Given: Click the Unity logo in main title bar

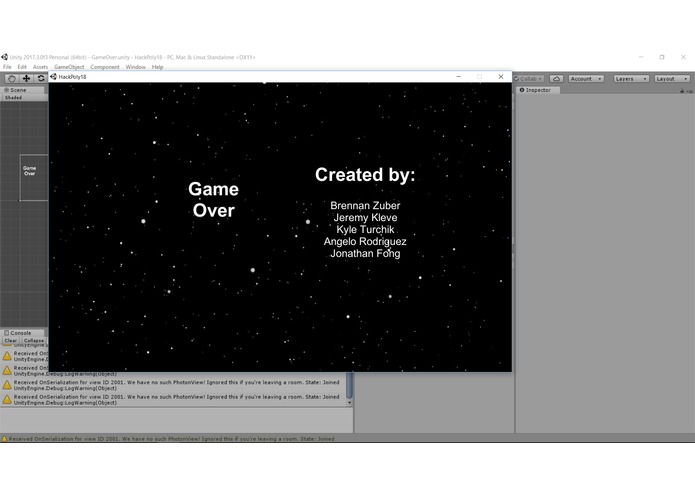Looking at the screenshot, I should point(4,57).
